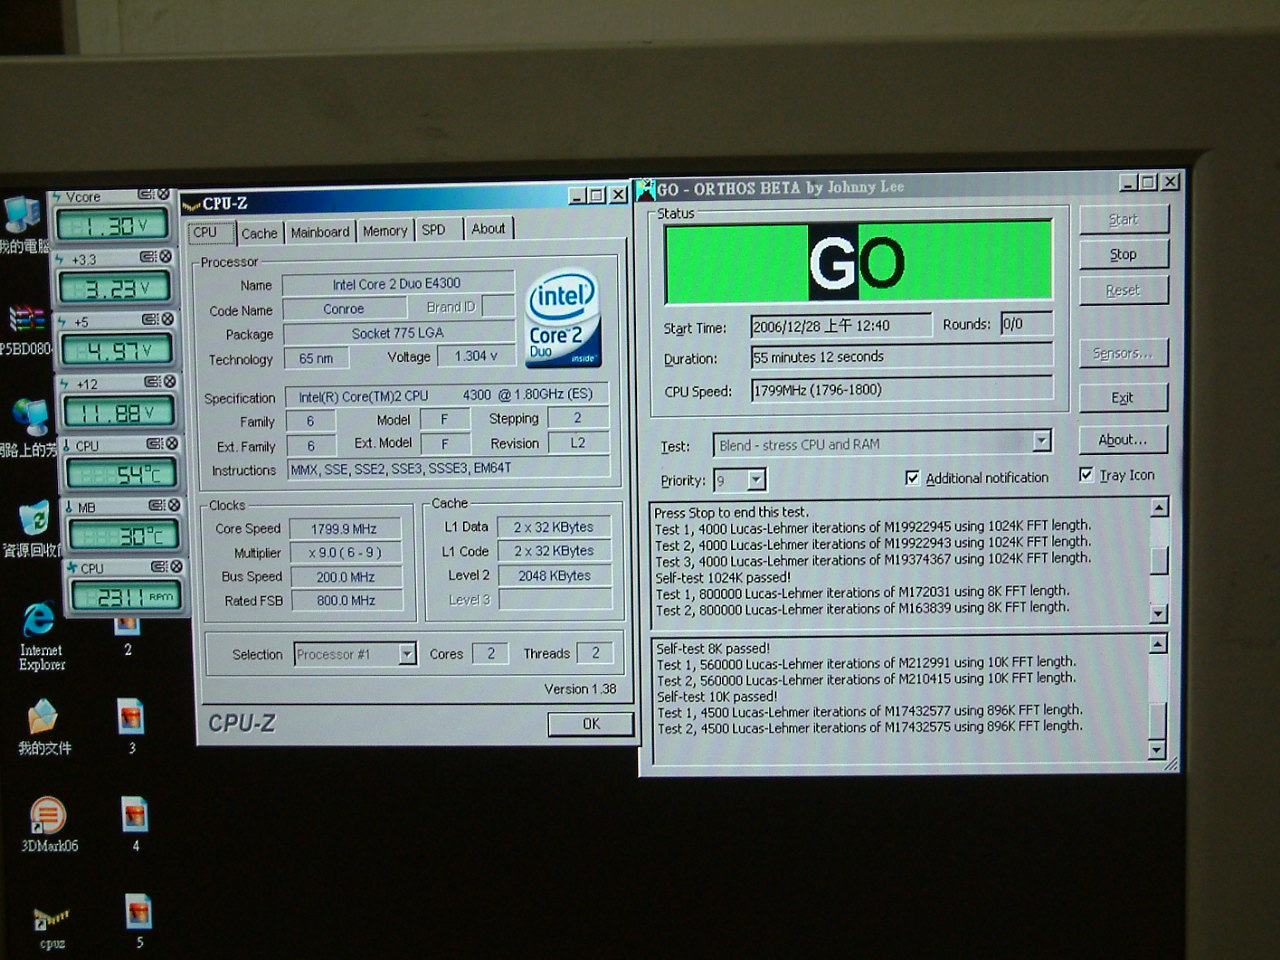Click the Duration field showing 55 minutes

click(x=901, y=357)
